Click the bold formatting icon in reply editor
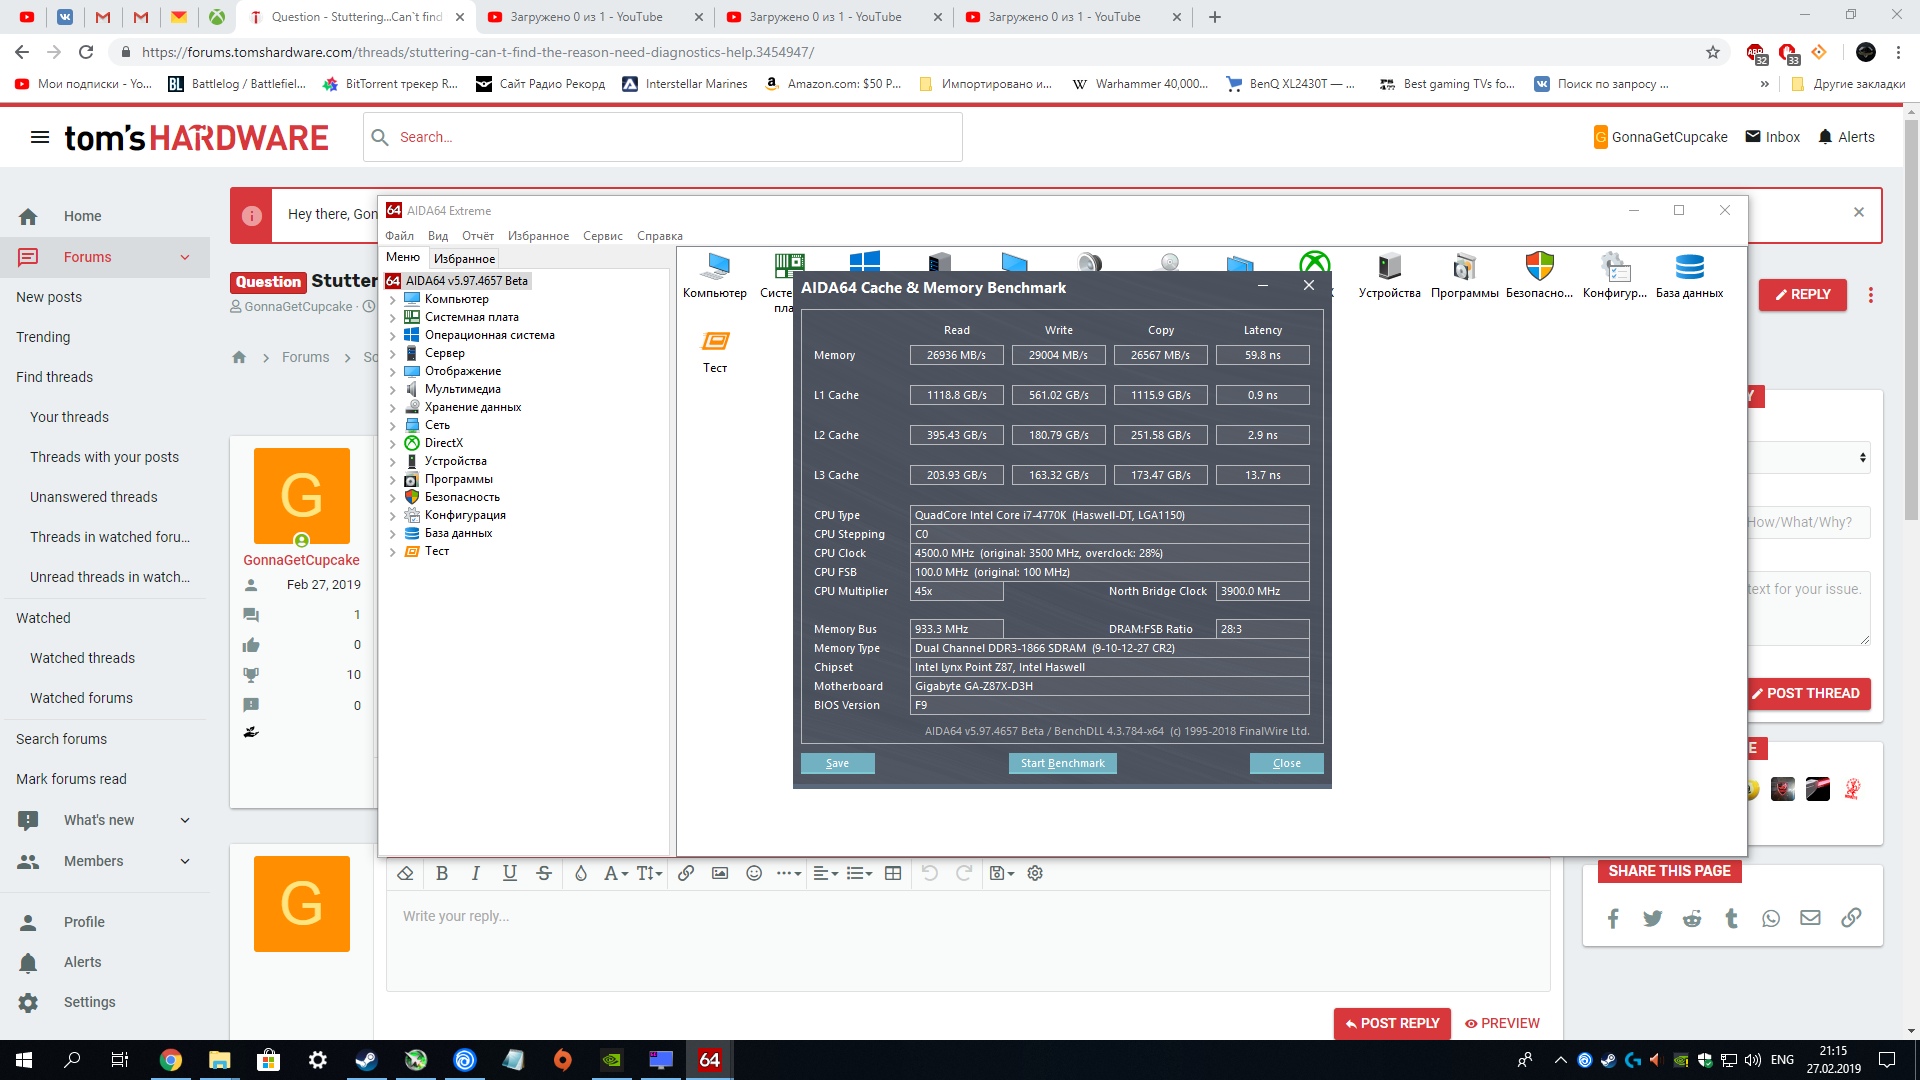Screen dimensions: 1920x1080 coord(442,873)
